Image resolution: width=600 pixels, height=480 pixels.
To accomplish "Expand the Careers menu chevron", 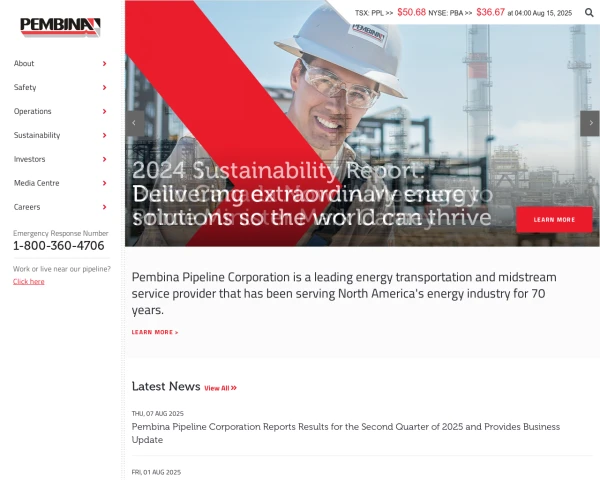I will (104, 207).
